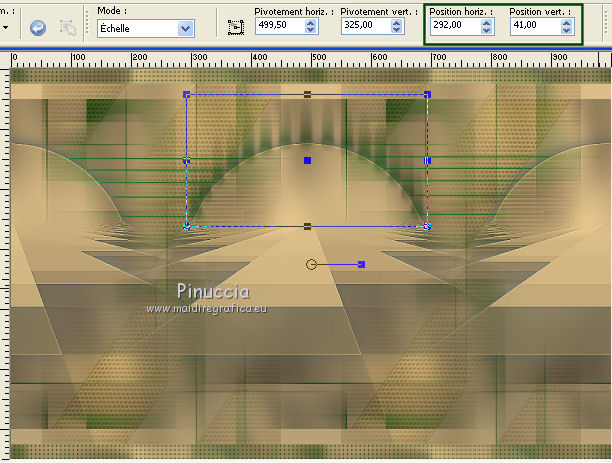Click the center pivot square of selection
The width and height of the screenshot is (612, 463).
click(308, 160)
